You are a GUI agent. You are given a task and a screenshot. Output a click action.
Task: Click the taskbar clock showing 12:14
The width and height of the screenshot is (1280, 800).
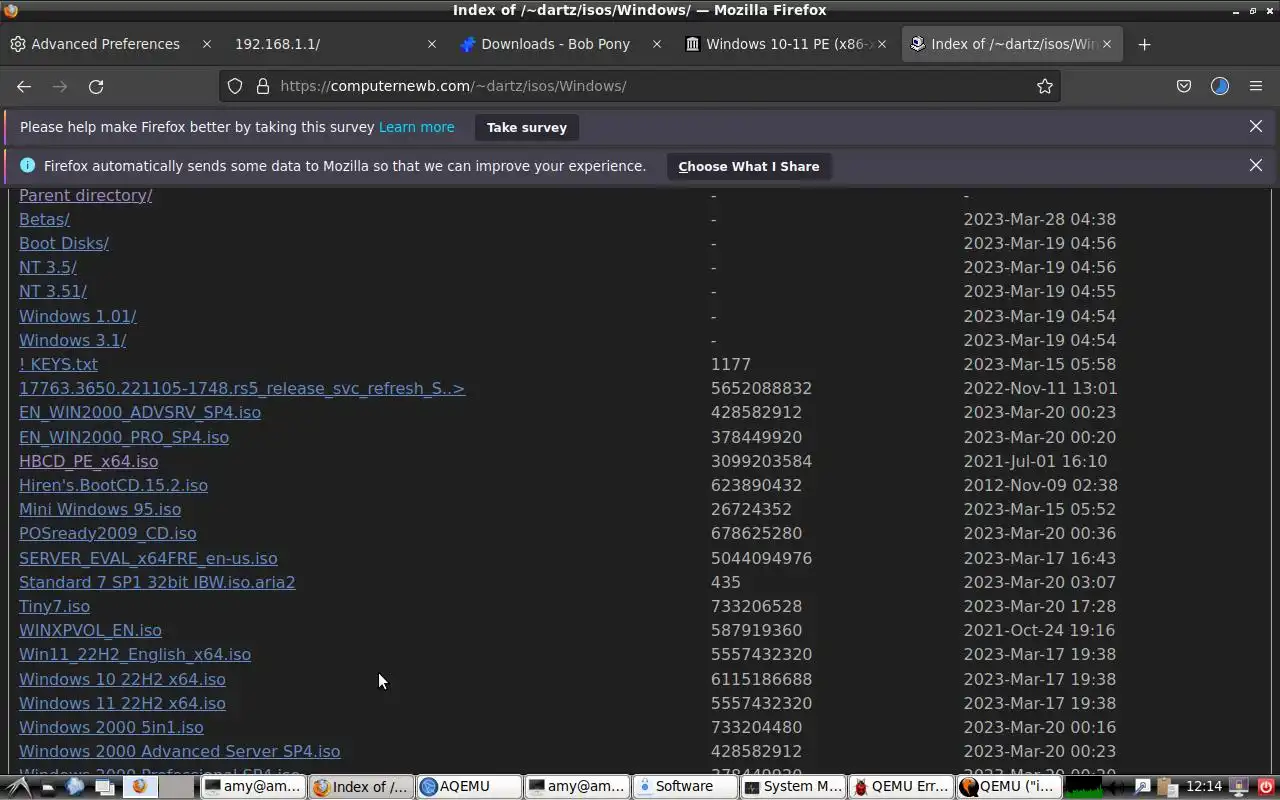tap(1204, 786)
